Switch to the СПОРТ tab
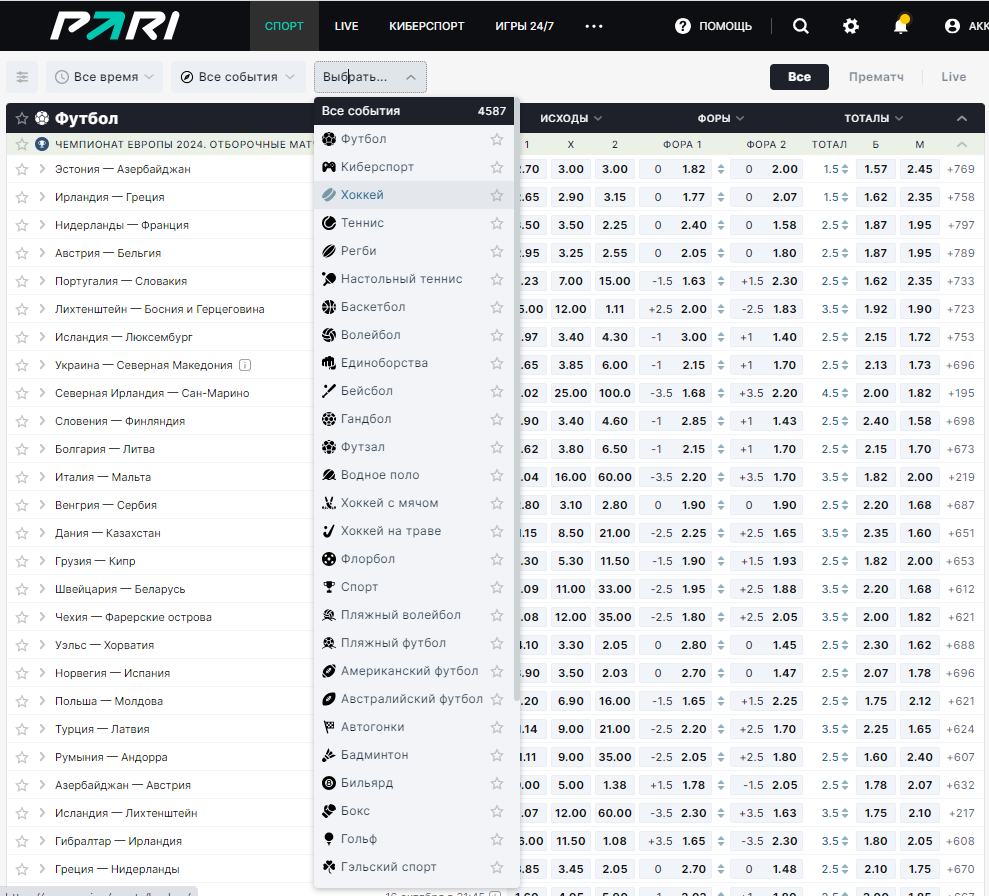This screenshot has width=989, height=896. pos(284,26)
